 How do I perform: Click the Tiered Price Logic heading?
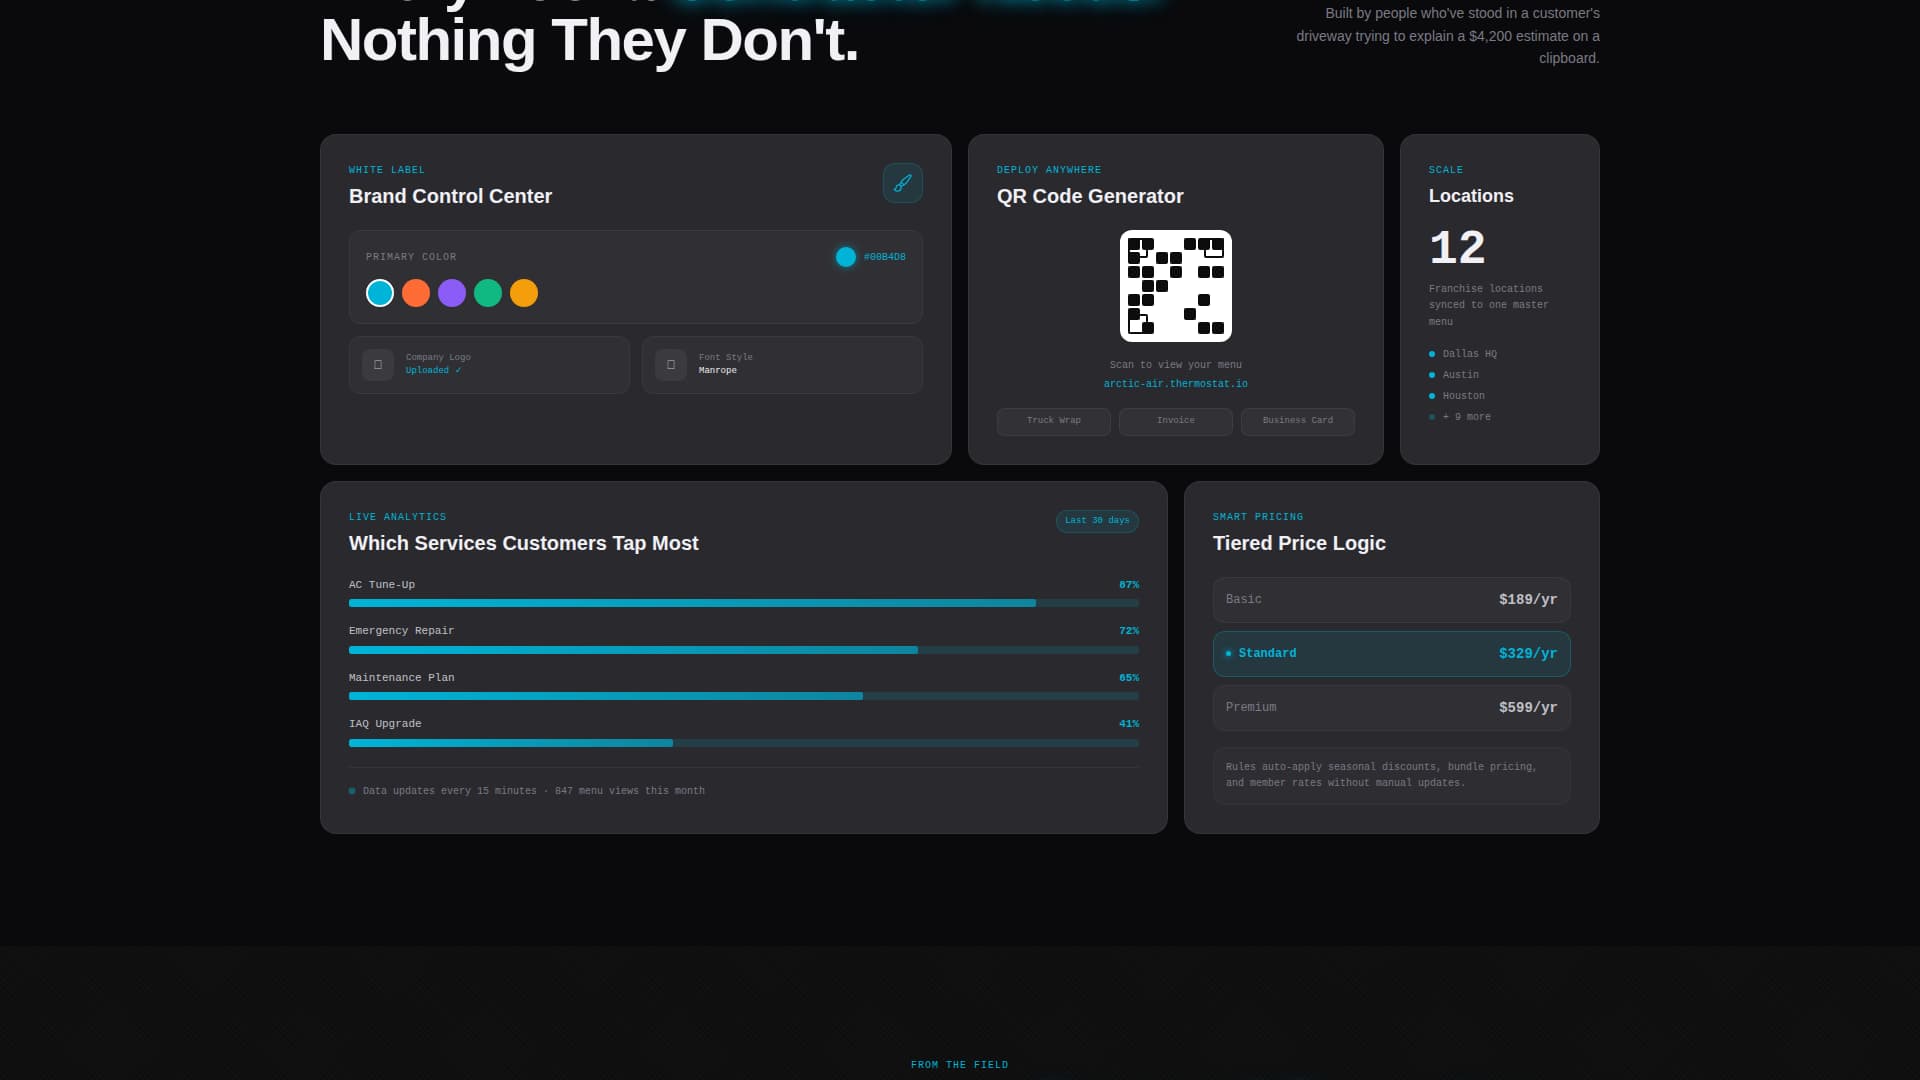1299,544
